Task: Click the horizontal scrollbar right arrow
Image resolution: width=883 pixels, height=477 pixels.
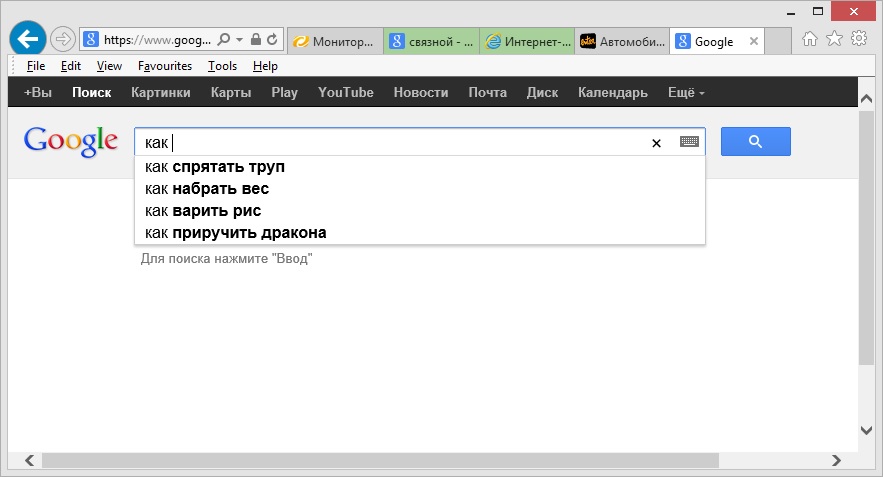Action: coord(836,461)
